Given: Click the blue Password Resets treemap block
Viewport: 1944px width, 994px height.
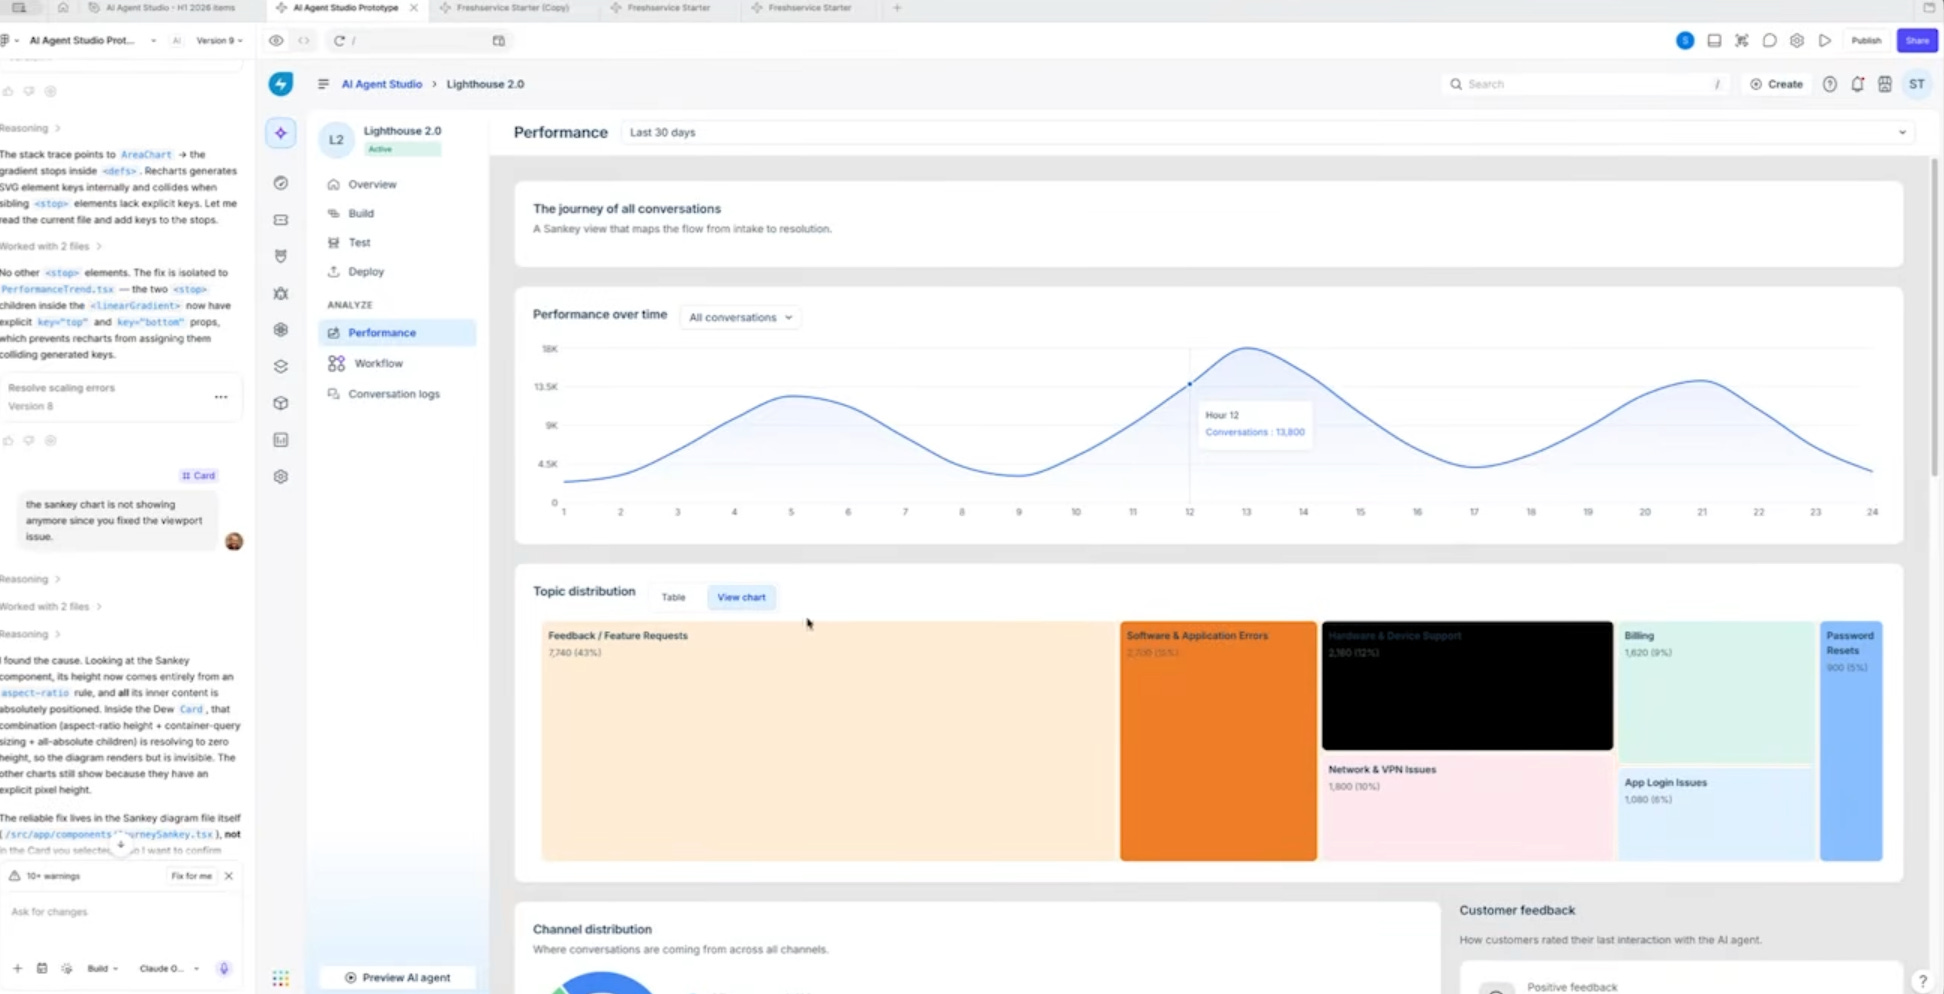Looking at the screenshot, I should click(x=1851, y=741).
